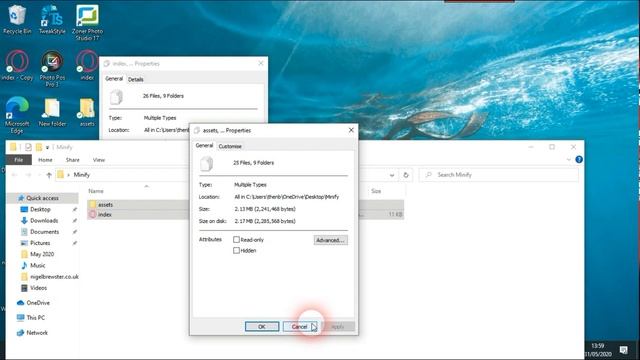Navigate back in File Explorer

click(x=14, y=175)
